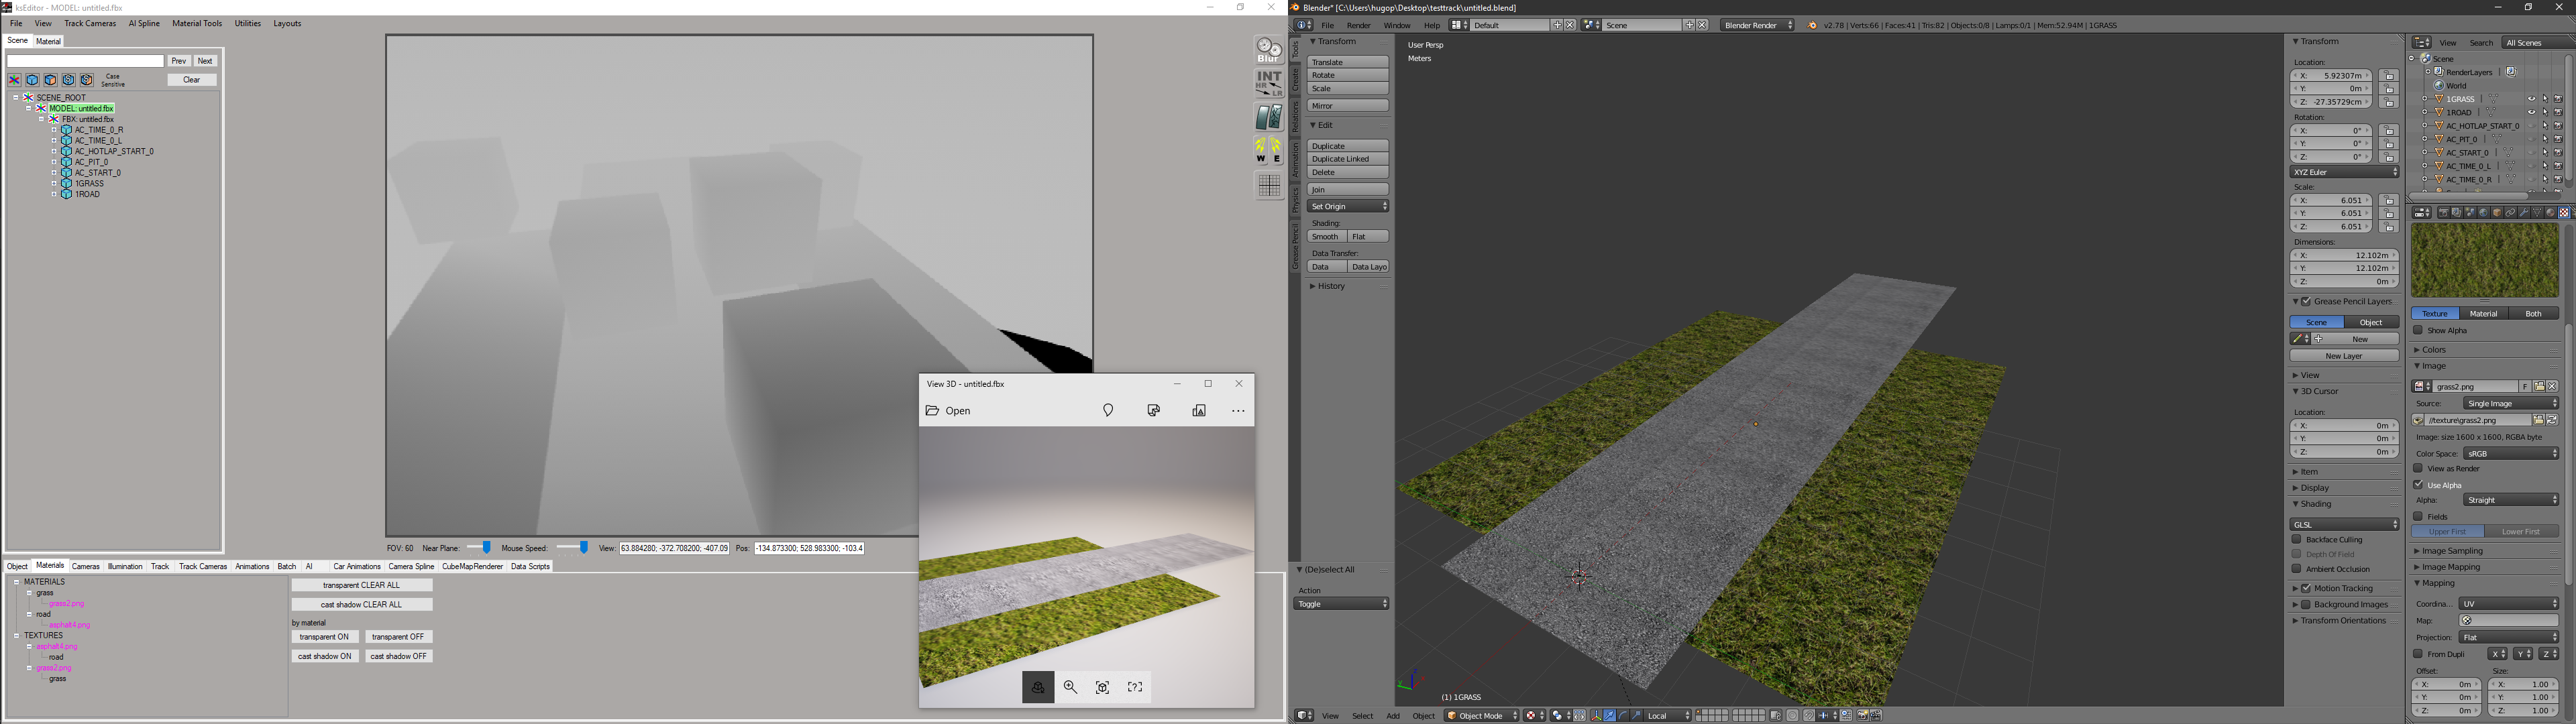Open Render menu in Blender
Viewport: 2576px width, 724px height.
(1358, 25)
